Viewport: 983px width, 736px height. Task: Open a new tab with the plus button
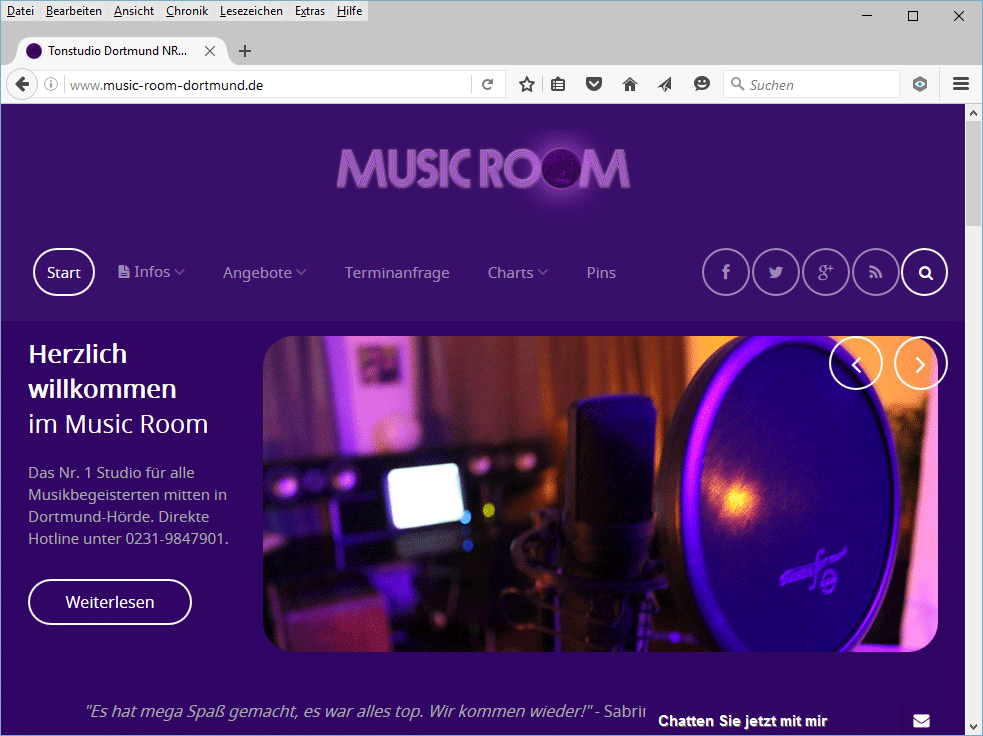coord(245,51)
